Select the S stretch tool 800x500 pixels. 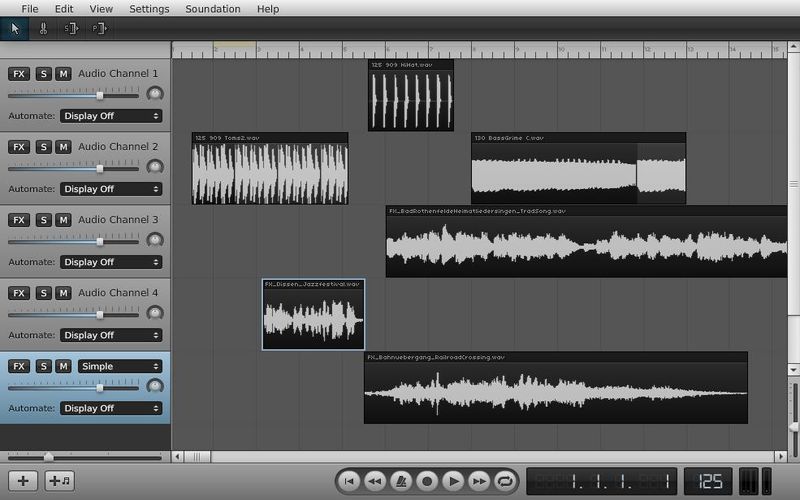click(x=71, y=29)
